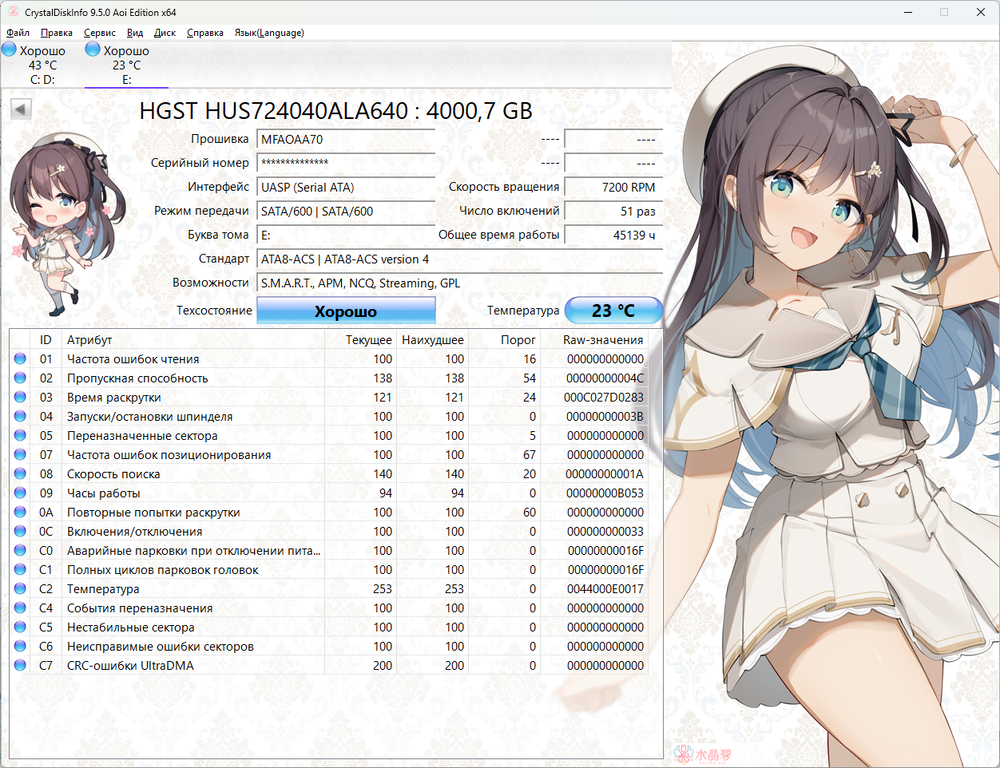Viewport: 1000px width, 768px height.
Task: Click the CrystalDiskInfo app icon in title bar
Action: (10, 12)
